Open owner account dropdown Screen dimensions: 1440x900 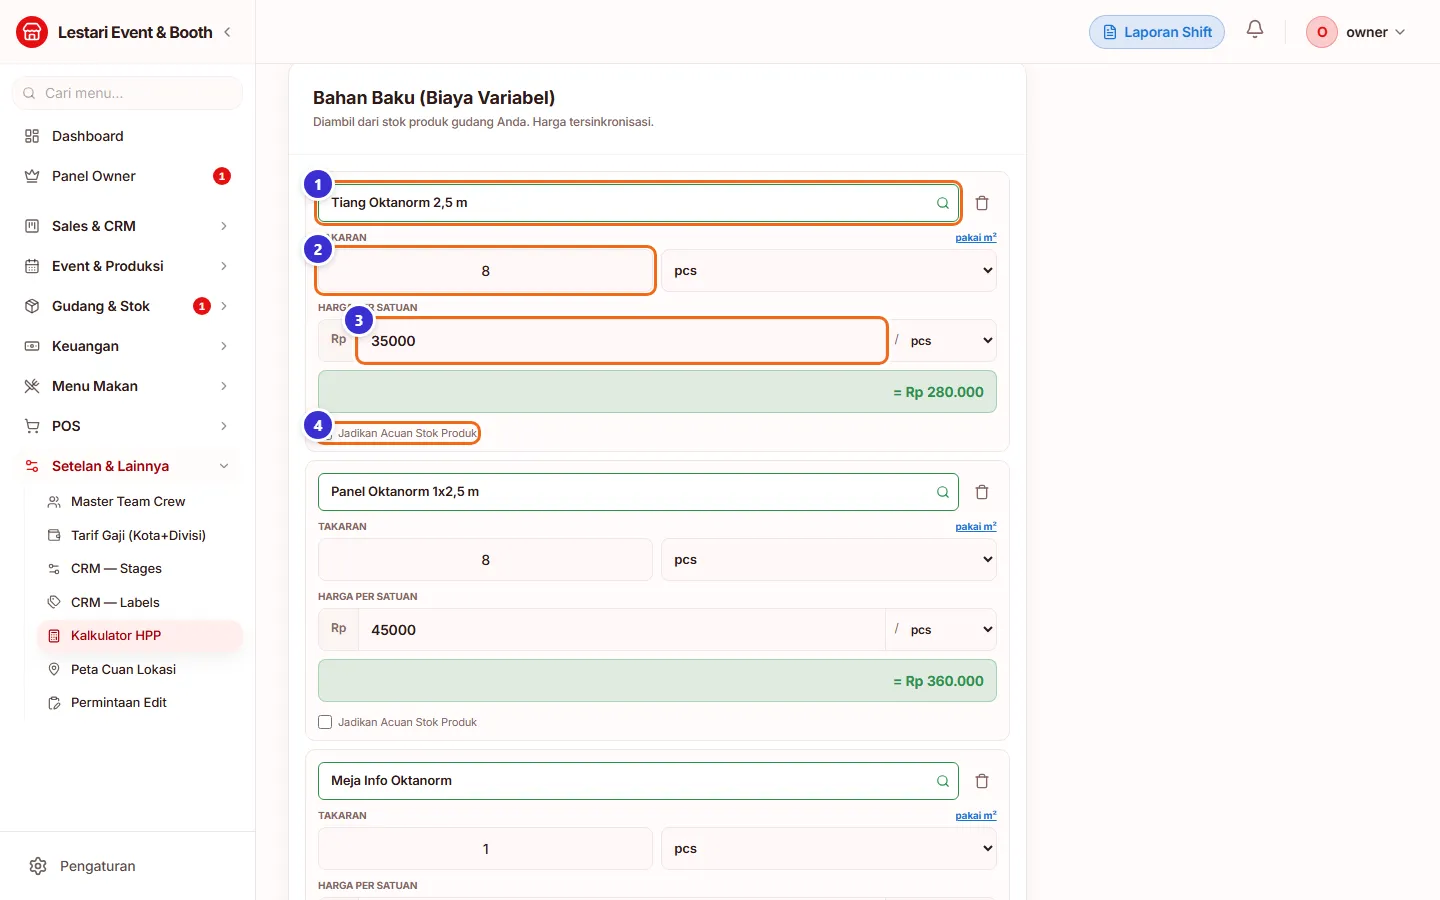(x=1356, y=32)
